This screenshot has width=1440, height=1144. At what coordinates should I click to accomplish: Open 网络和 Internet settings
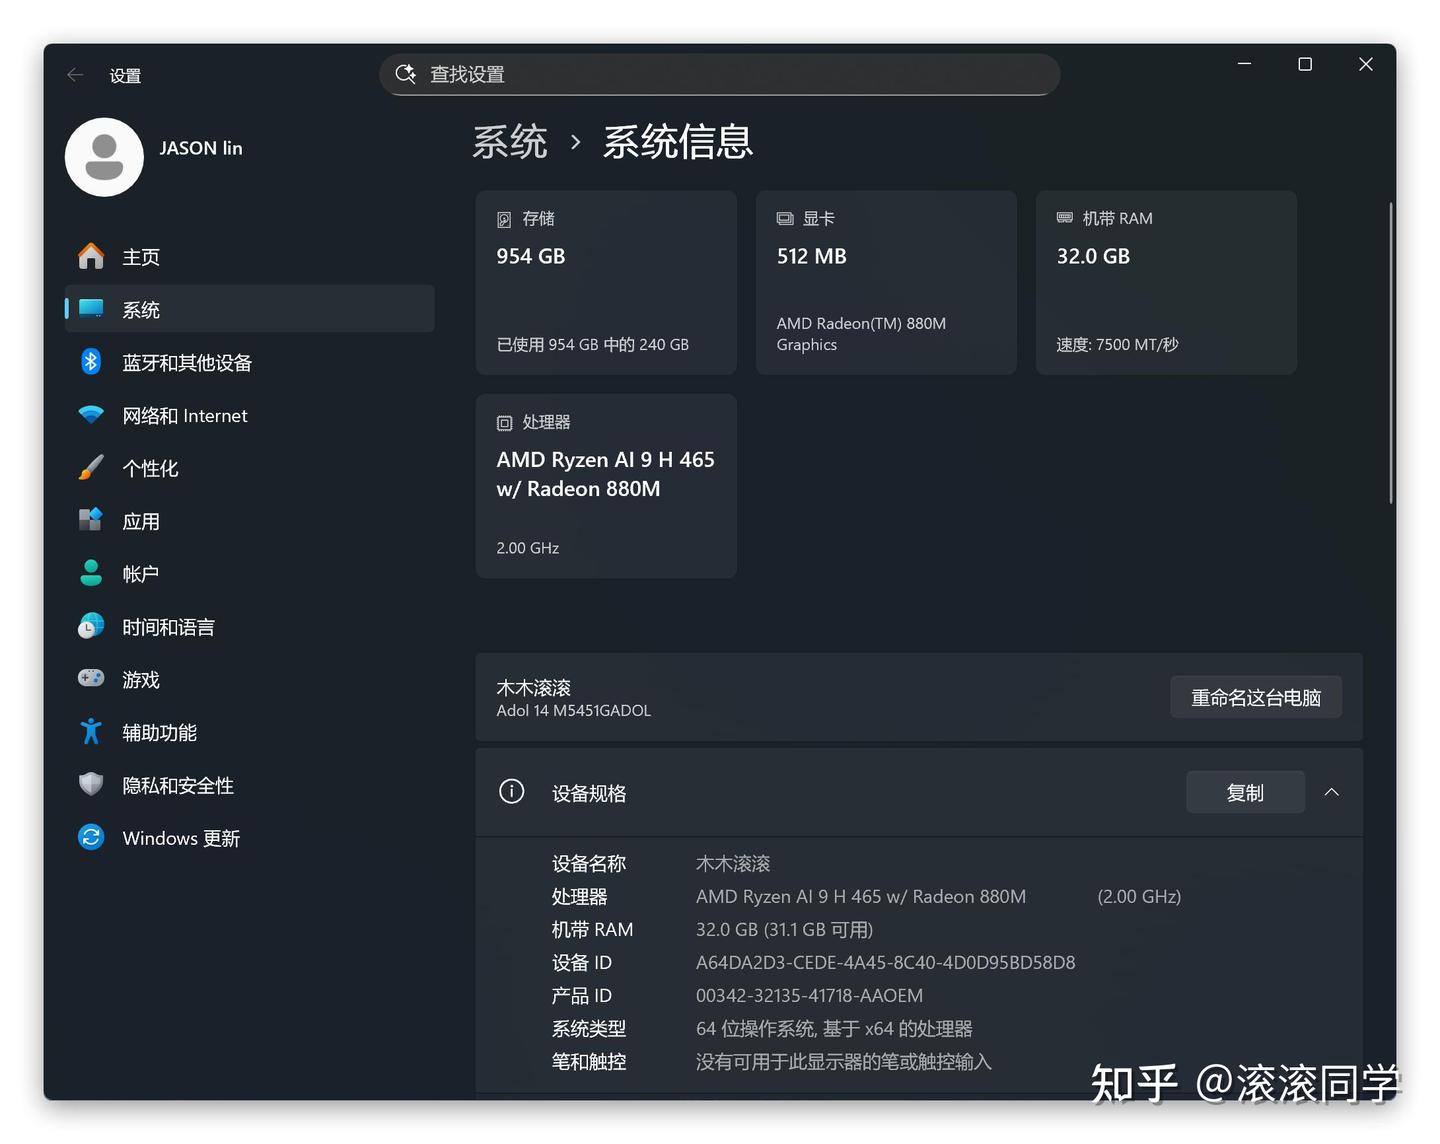[250, 415]
